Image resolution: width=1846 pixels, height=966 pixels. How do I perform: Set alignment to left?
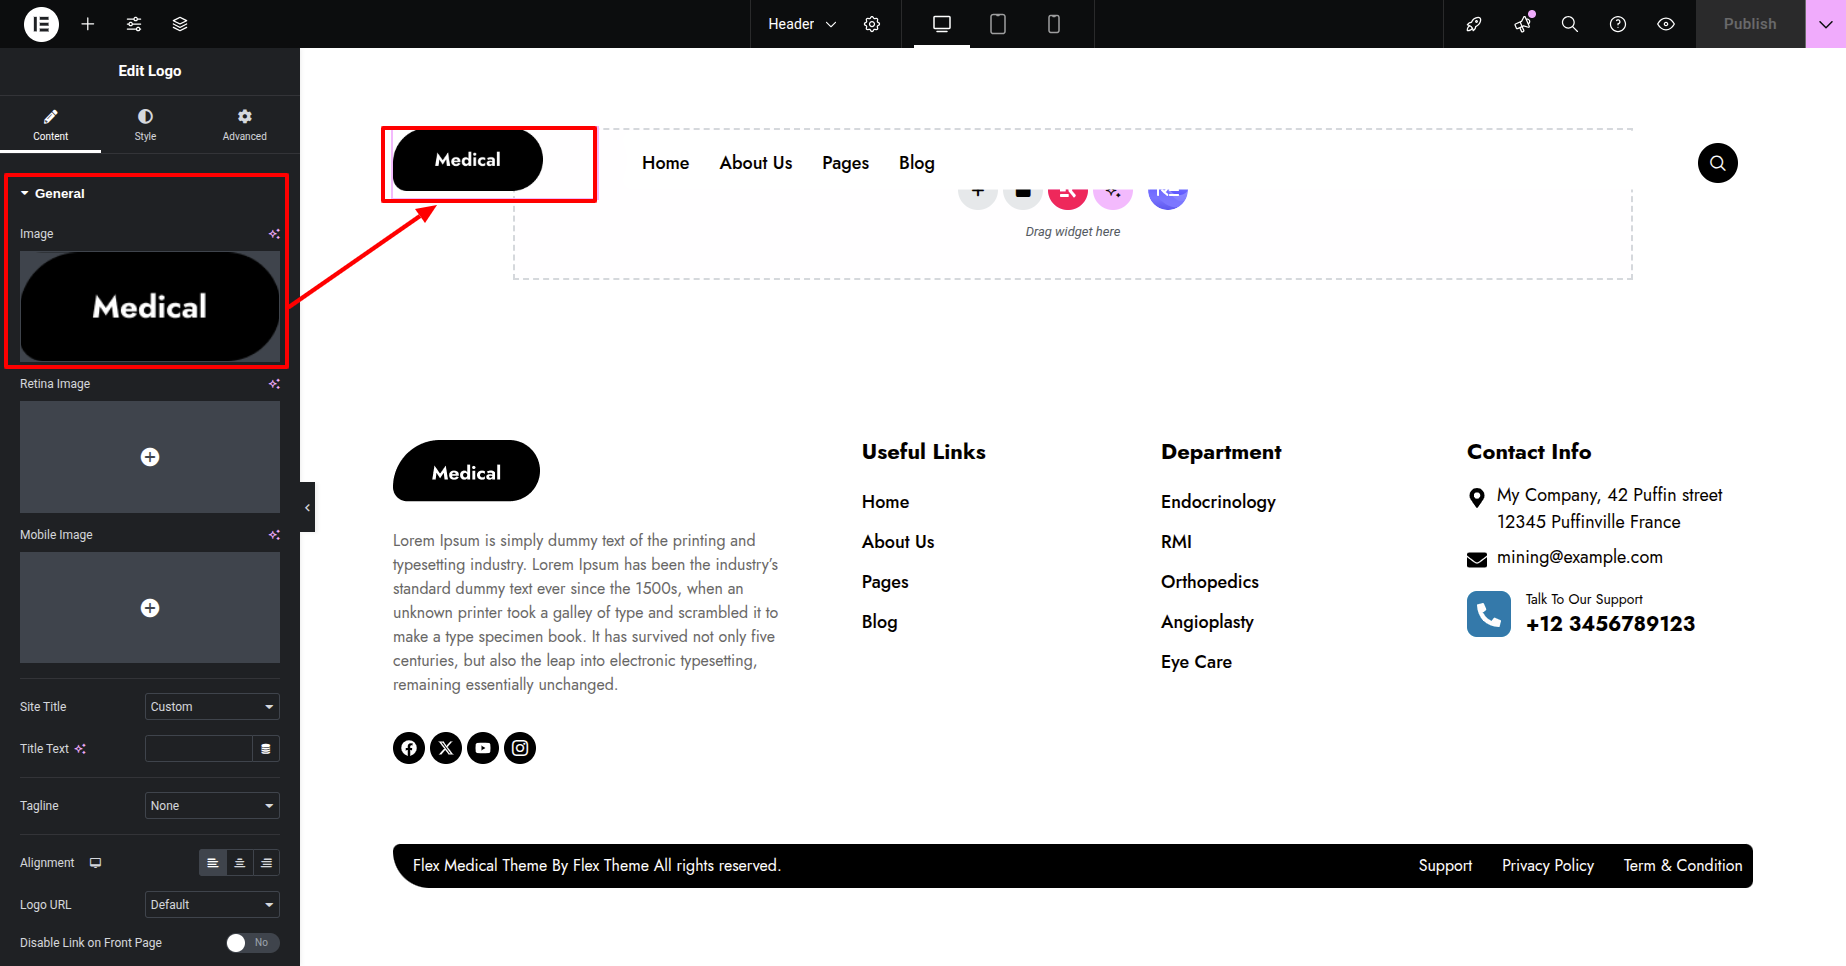pos(213,863)
